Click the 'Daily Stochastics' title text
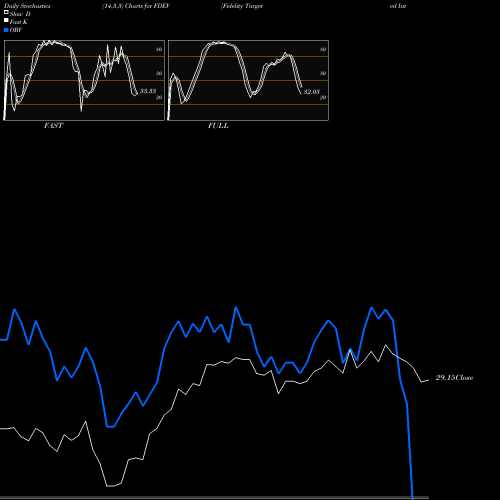The height and width of the screenshot is (500, 500). pyautogui.click(x=27, y=6)
